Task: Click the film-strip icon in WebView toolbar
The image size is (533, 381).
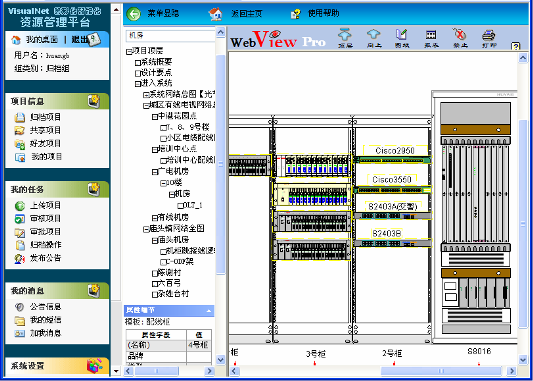Action: pos(431,35)
